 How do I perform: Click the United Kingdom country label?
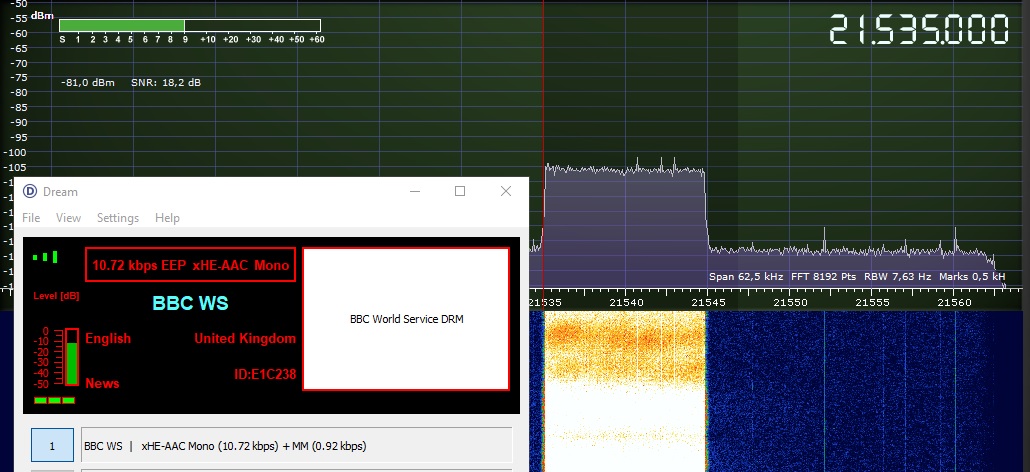click(245, 339)
